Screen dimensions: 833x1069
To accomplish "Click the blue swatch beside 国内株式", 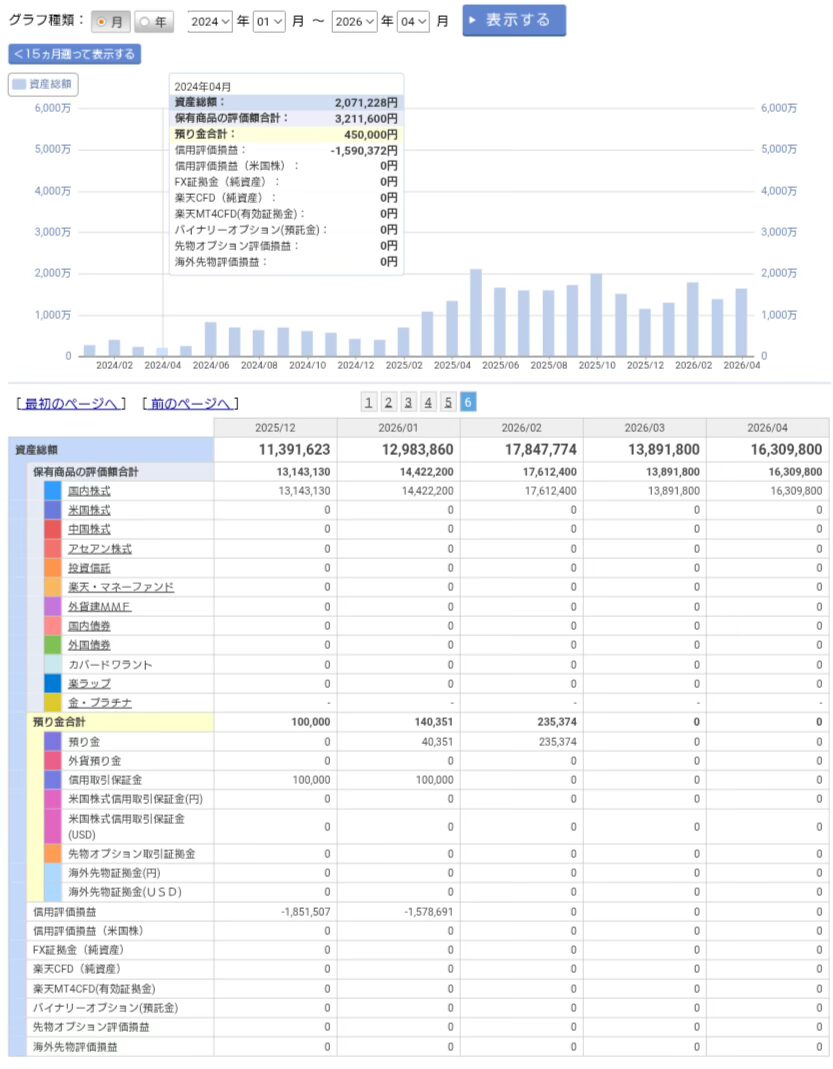I will [53, 491].
